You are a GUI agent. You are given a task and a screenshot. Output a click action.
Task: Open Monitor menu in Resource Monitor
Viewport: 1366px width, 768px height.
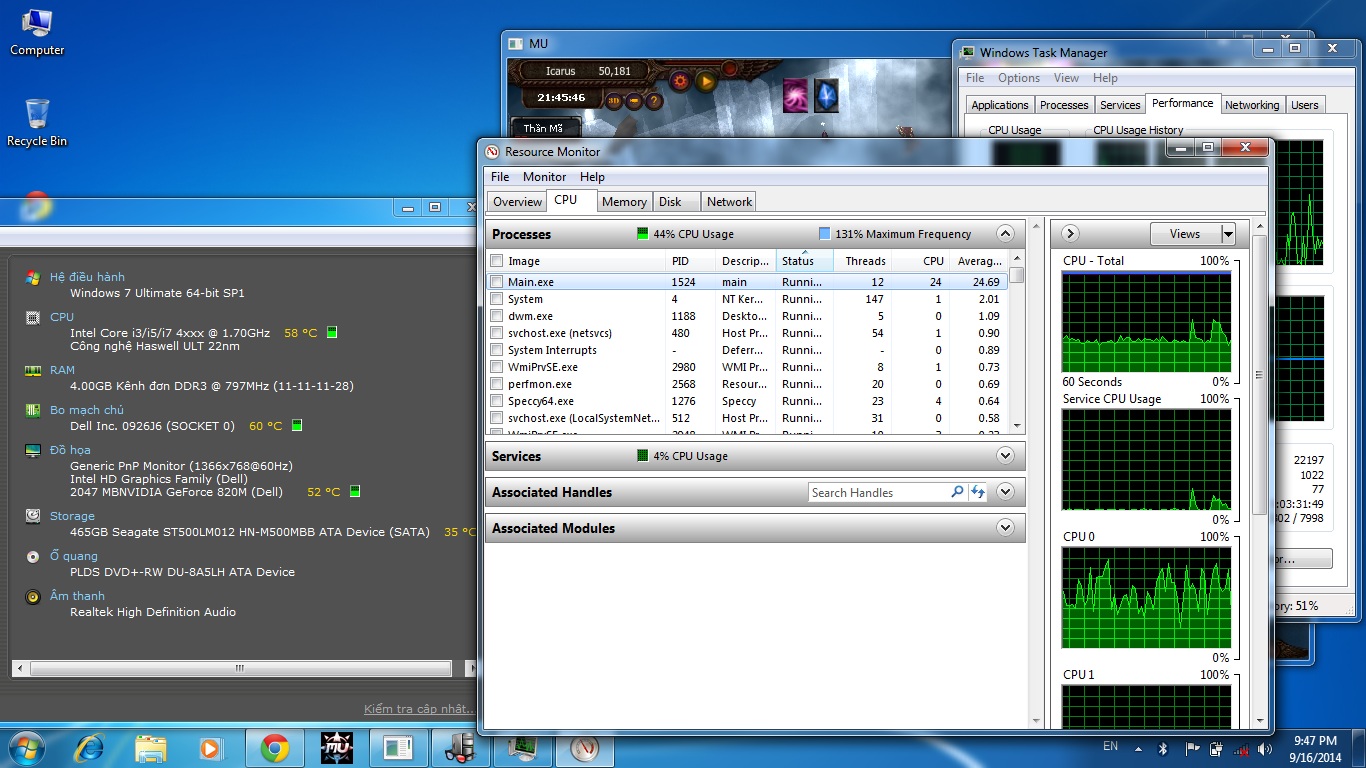coord(545,177)
